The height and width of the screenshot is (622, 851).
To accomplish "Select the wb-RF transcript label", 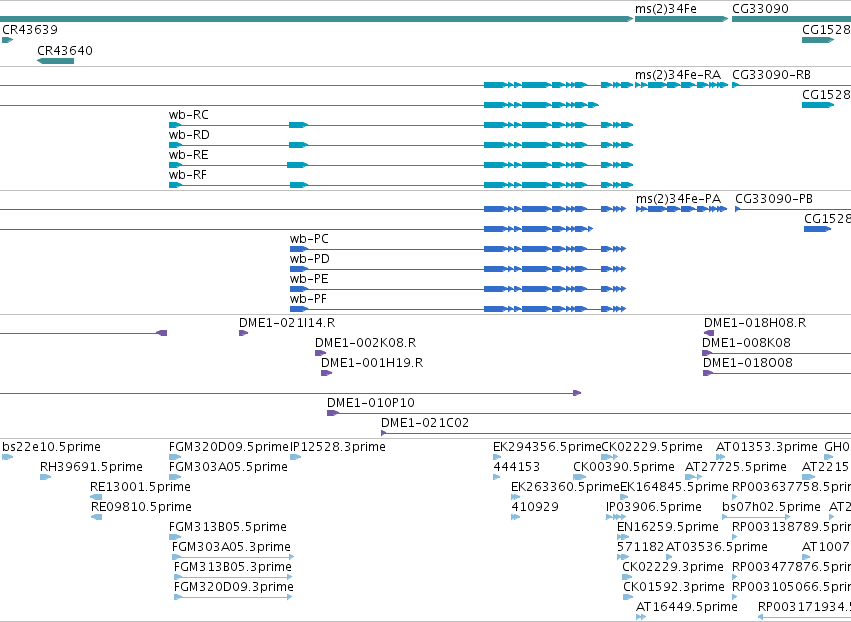I will pos(188,175).
